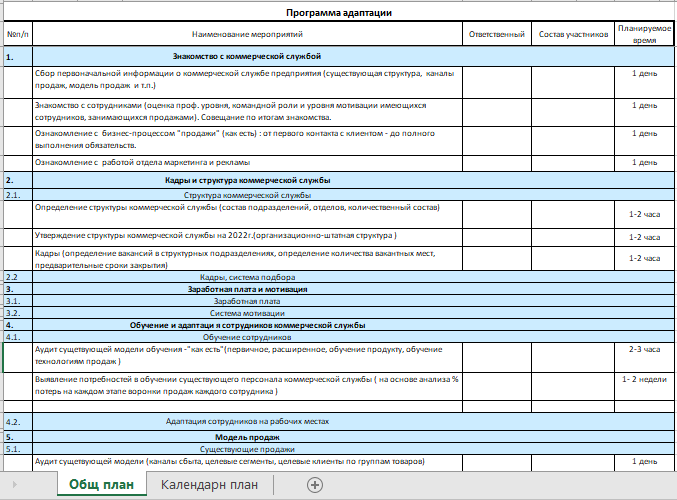Click the Ответственный column header
This screenshot has width=677, height=500.
point(496,34)
